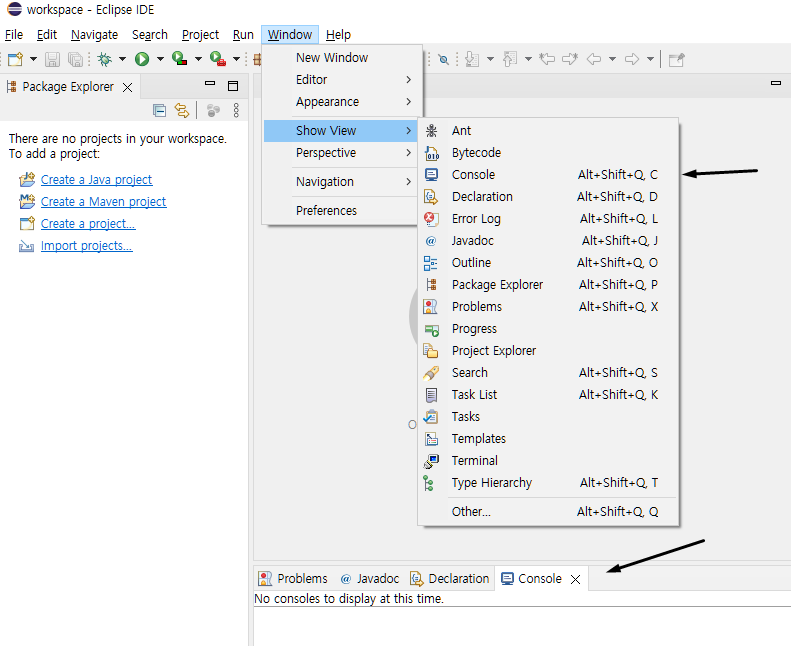
Task: Expand the Editor submenu
Action: point(342,80)
